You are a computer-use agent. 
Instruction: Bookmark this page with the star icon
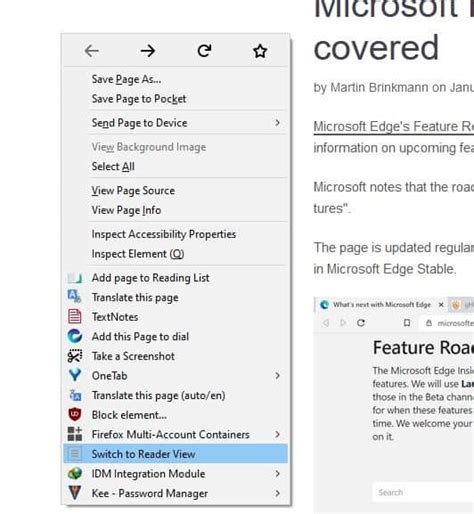(x=260, y=51)
